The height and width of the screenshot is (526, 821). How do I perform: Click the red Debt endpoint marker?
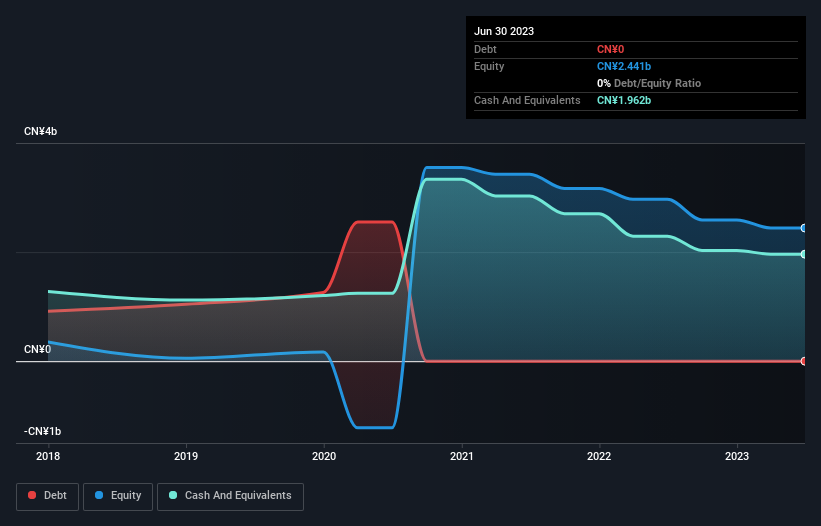(804, 361)
